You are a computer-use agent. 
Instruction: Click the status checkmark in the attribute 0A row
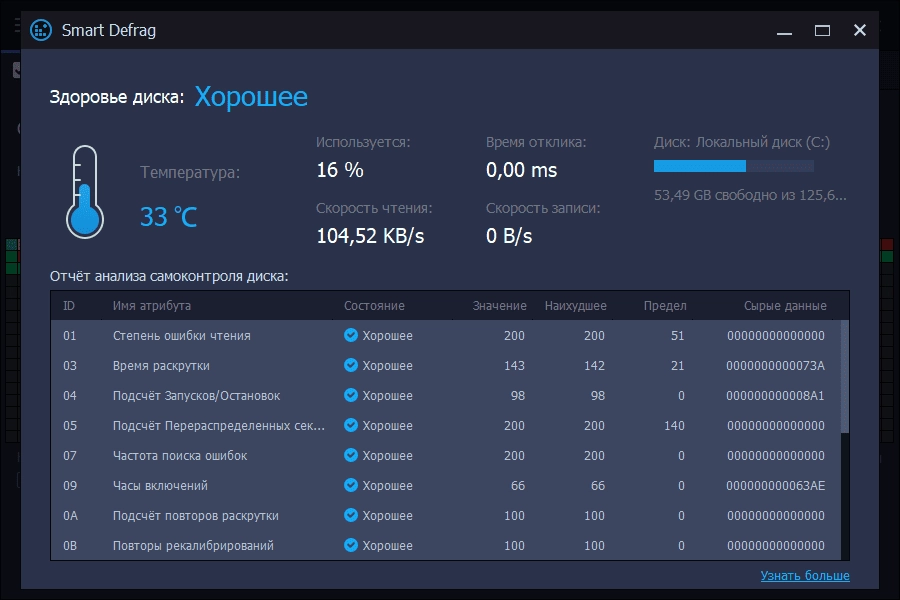tap(351, 515)
